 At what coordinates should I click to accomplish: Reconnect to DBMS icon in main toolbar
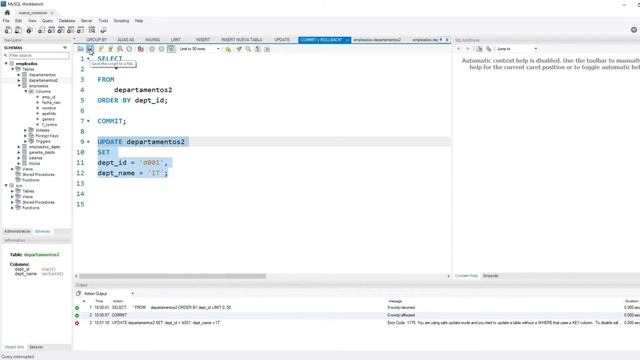pyautogui.click(x=103, y=30)
